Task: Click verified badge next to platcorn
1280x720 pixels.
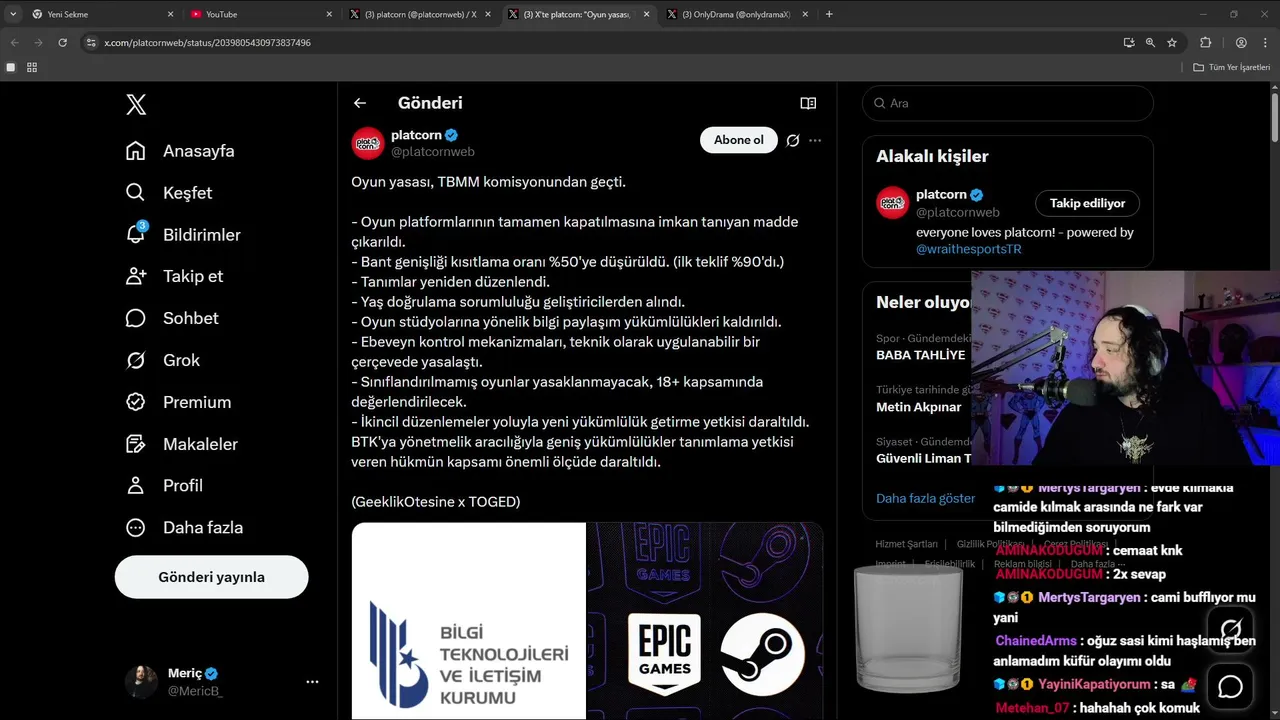Action: click(x=451, y=135)
